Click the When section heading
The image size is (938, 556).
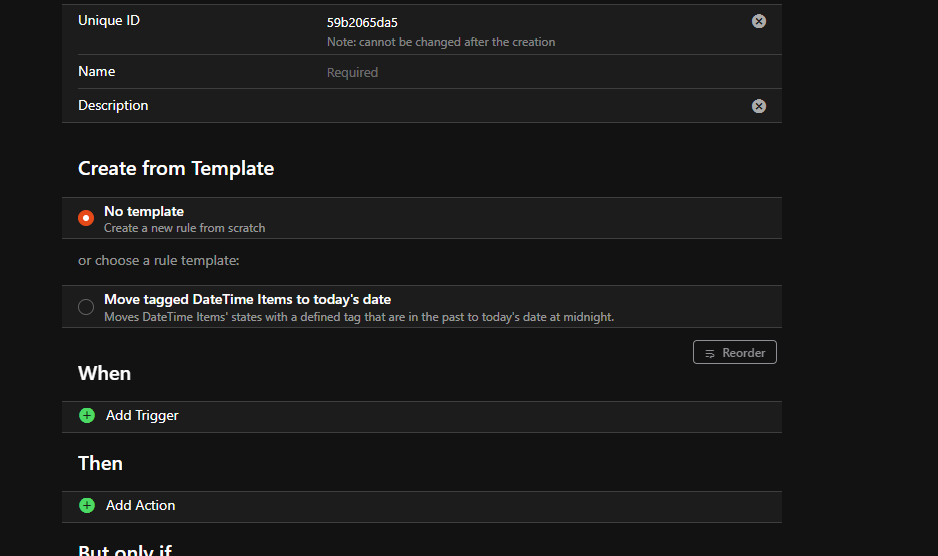(104, 373)
